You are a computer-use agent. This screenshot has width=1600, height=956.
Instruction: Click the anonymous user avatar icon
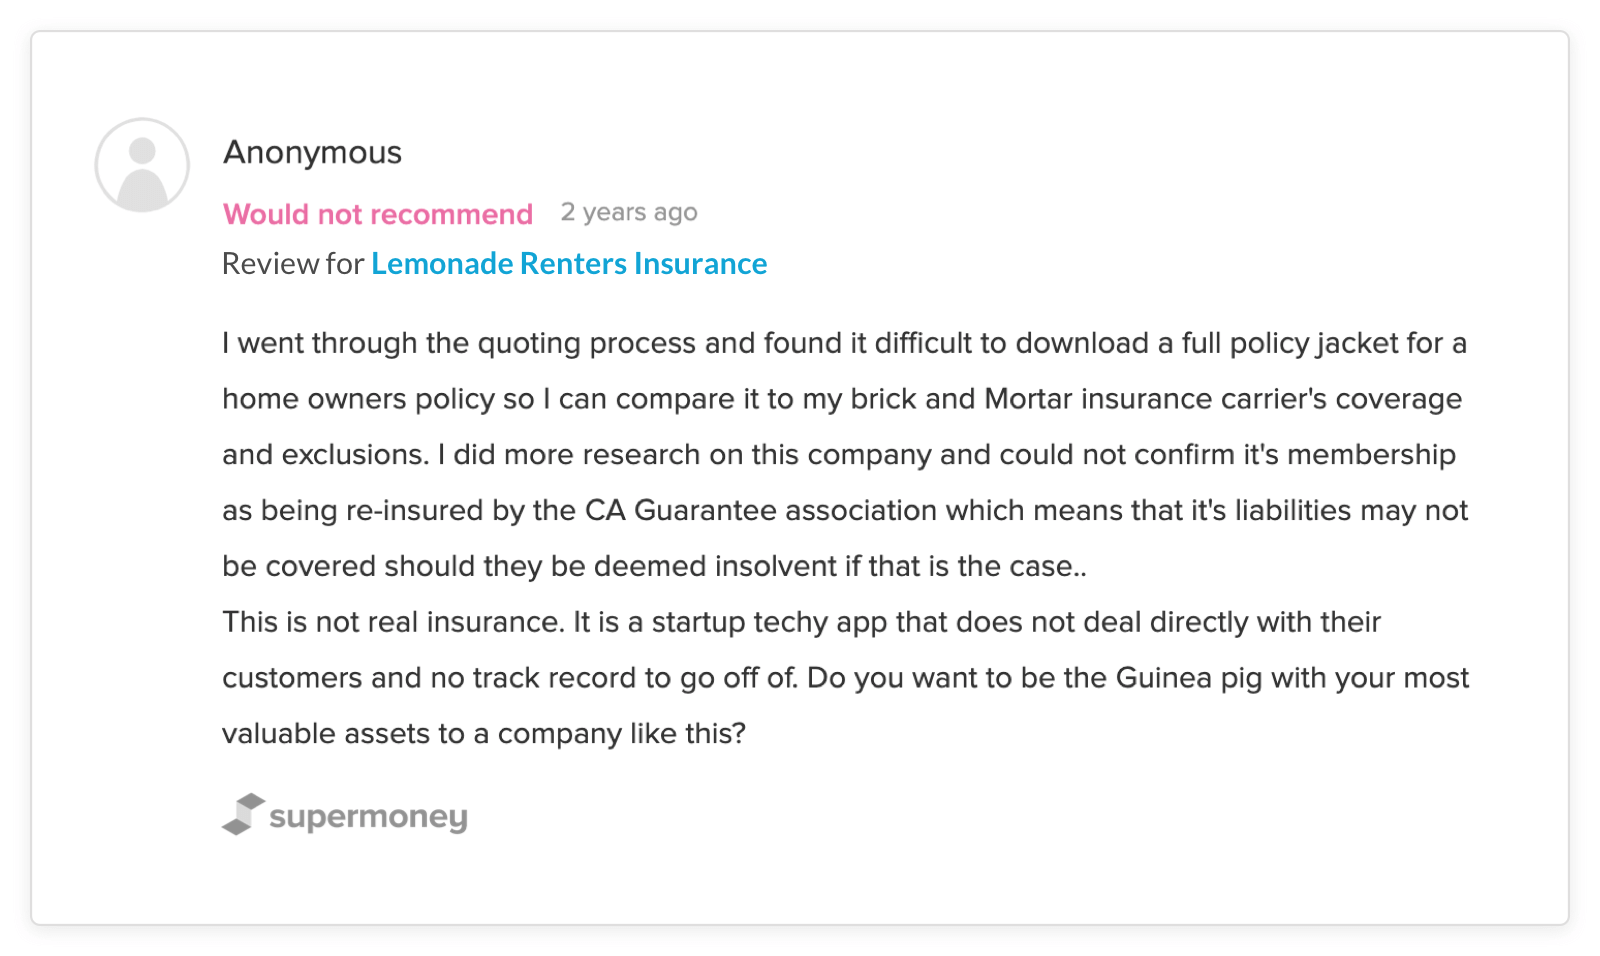click(x=142, y=165)
